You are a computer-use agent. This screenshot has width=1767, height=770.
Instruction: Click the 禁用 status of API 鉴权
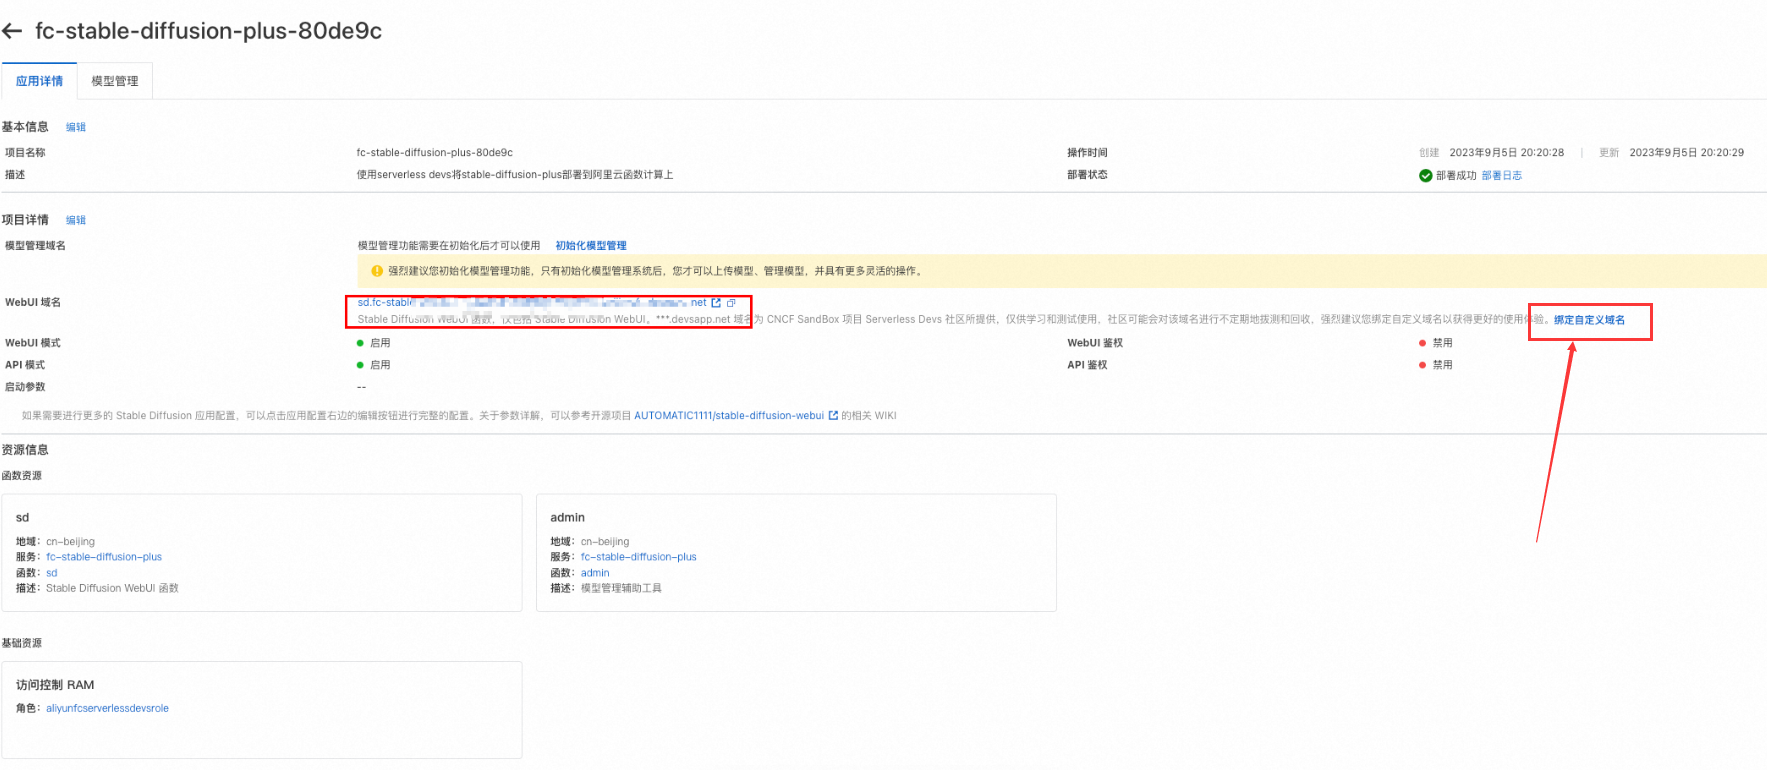point(1442,365)
